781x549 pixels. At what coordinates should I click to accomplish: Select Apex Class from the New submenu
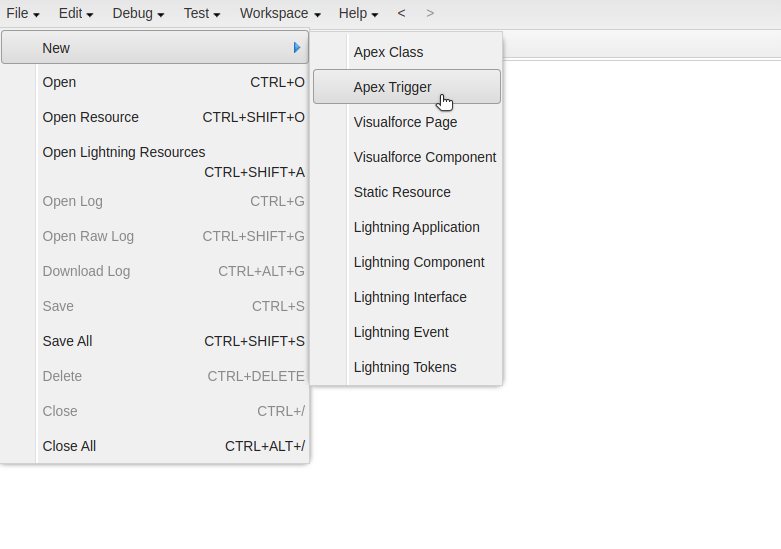tap(389, 52)
